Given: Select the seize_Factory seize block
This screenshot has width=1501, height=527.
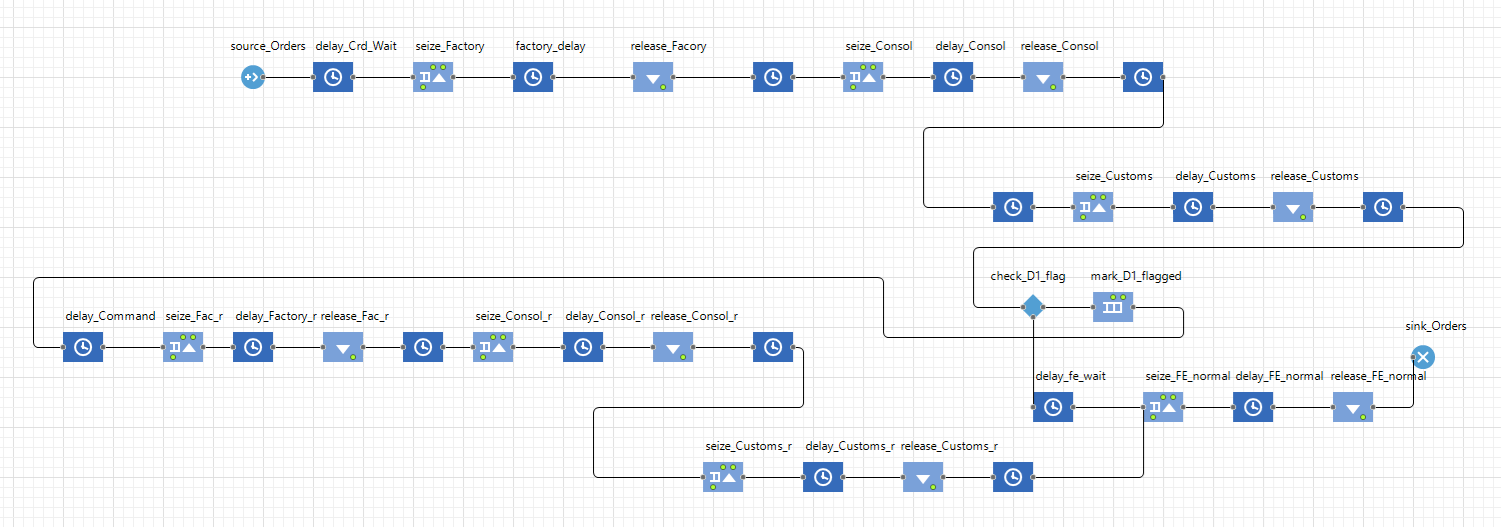Looking at the screenshot, I should (x=433, y=77).
